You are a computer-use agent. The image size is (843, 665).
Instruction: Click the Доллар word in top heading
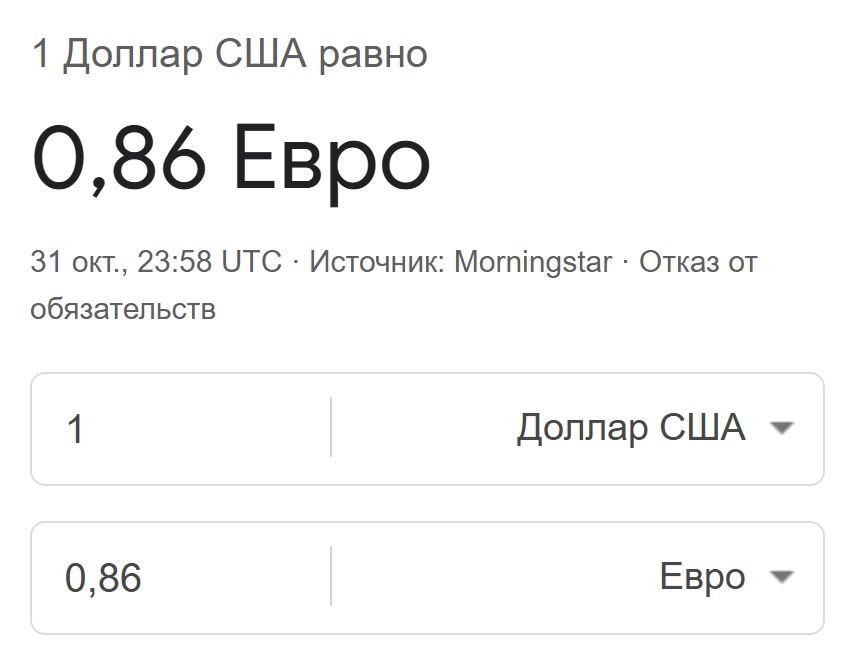133,54
